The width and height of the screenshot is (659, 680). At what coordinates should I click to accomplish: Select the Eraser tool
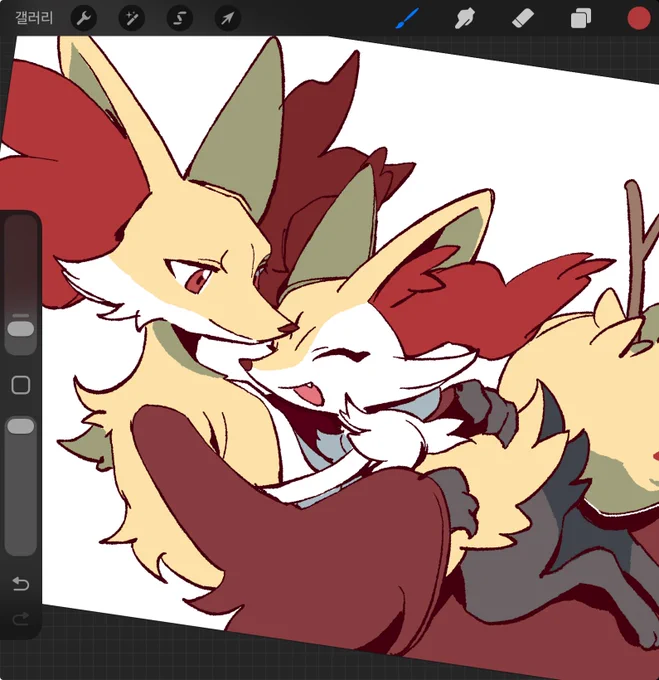523,19
